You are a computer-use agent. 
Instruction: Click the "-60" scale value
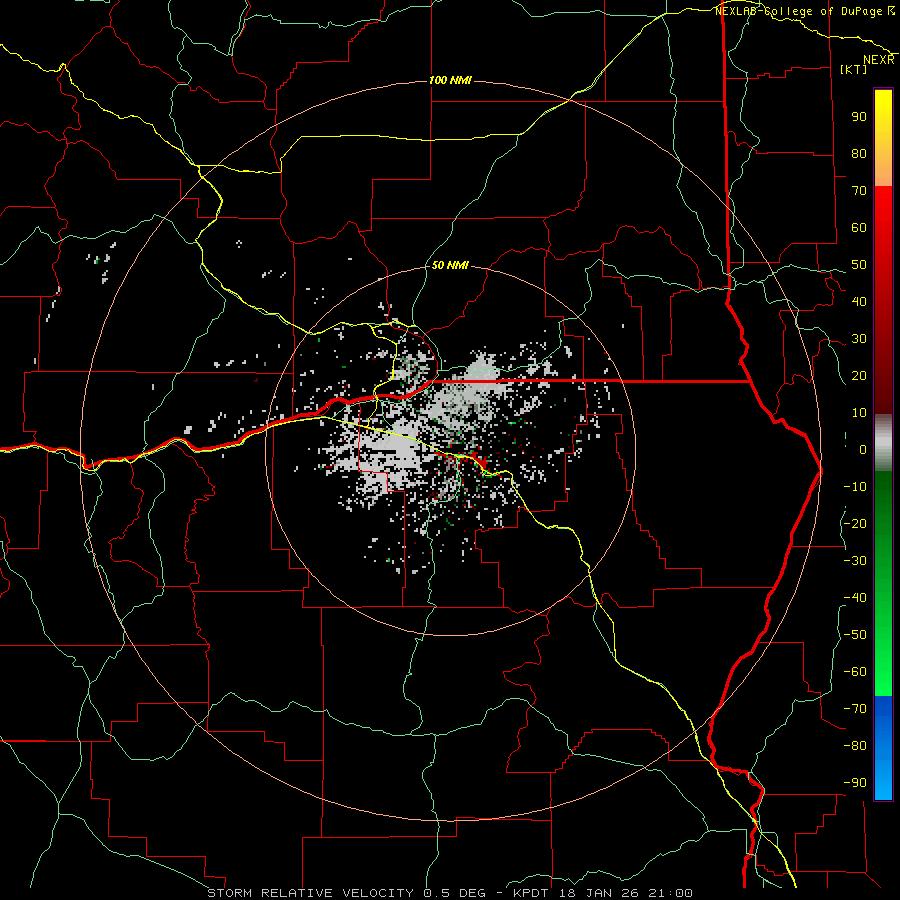click(x=855, y=672)
